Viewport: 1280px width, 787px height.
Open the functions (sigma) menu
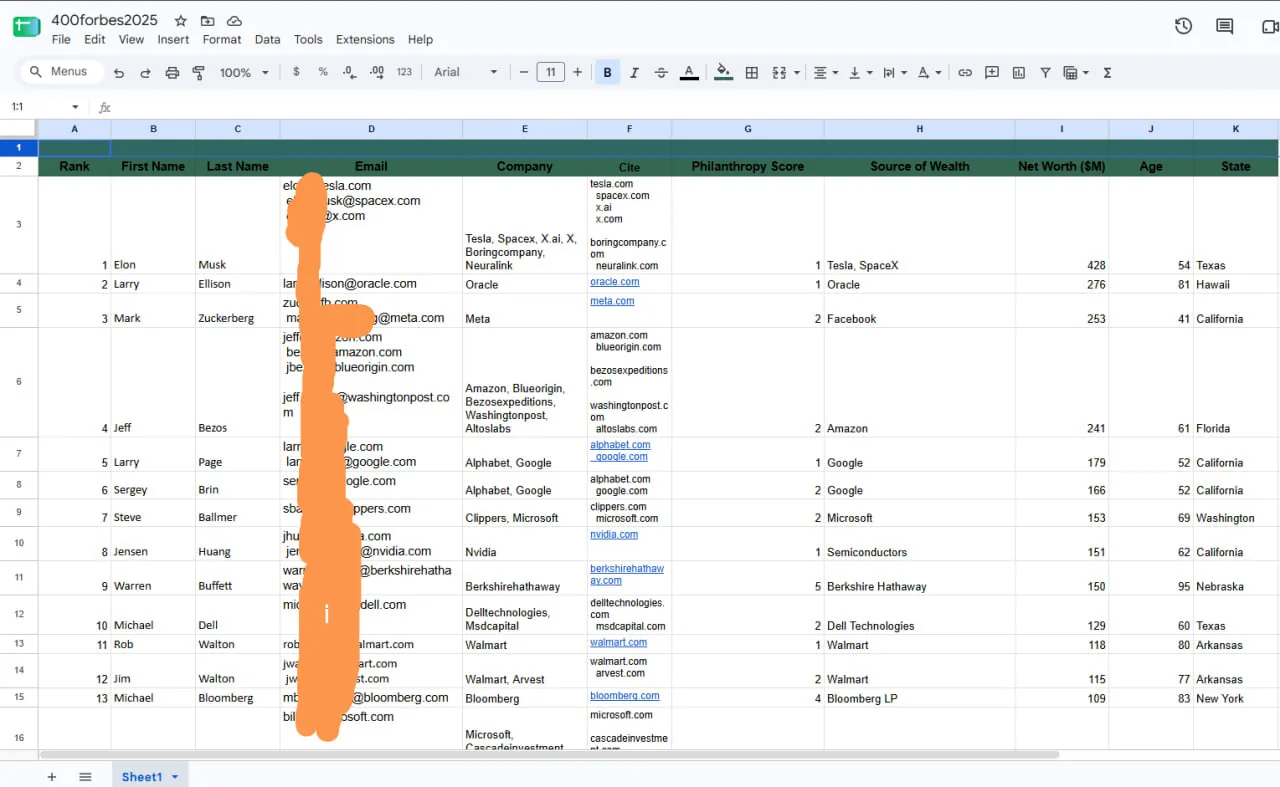pyautogui.click(x=1107, y=72)
